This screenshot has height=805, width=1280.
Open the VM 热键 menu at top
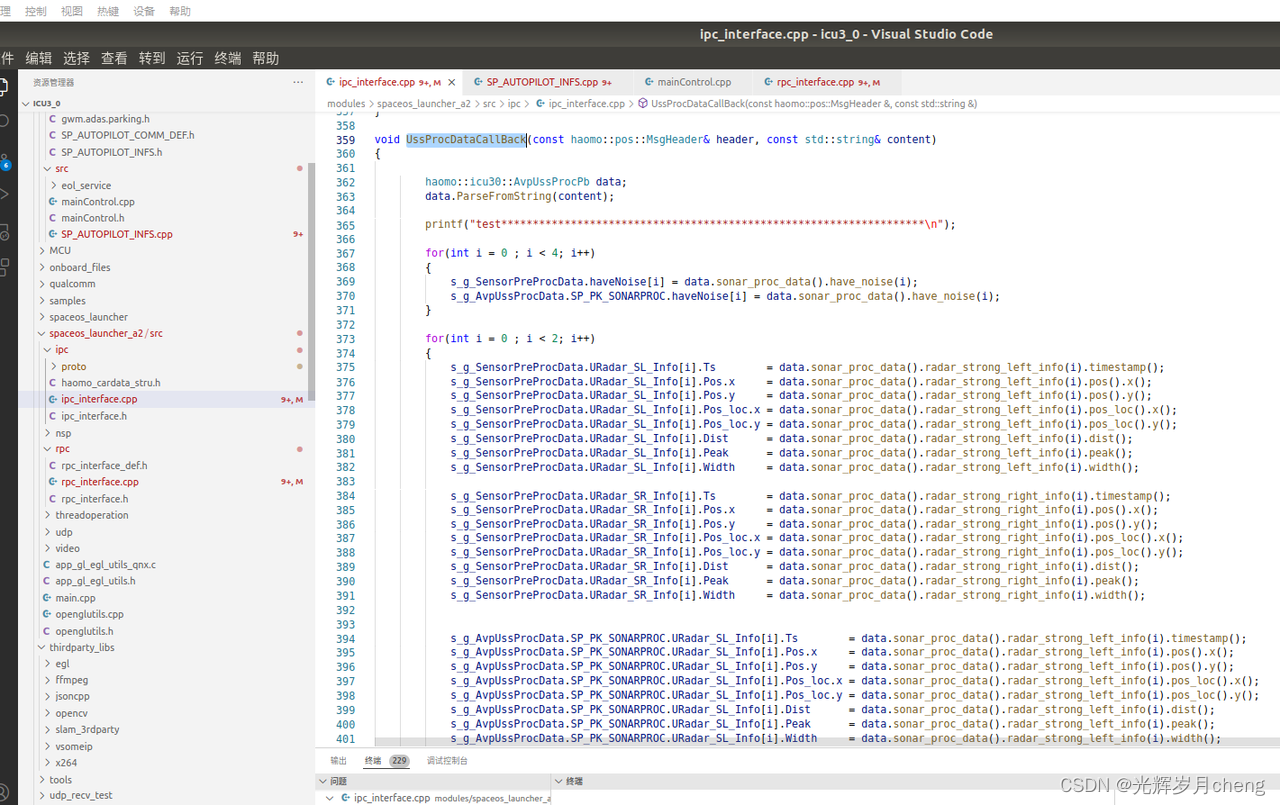[108, 11]
